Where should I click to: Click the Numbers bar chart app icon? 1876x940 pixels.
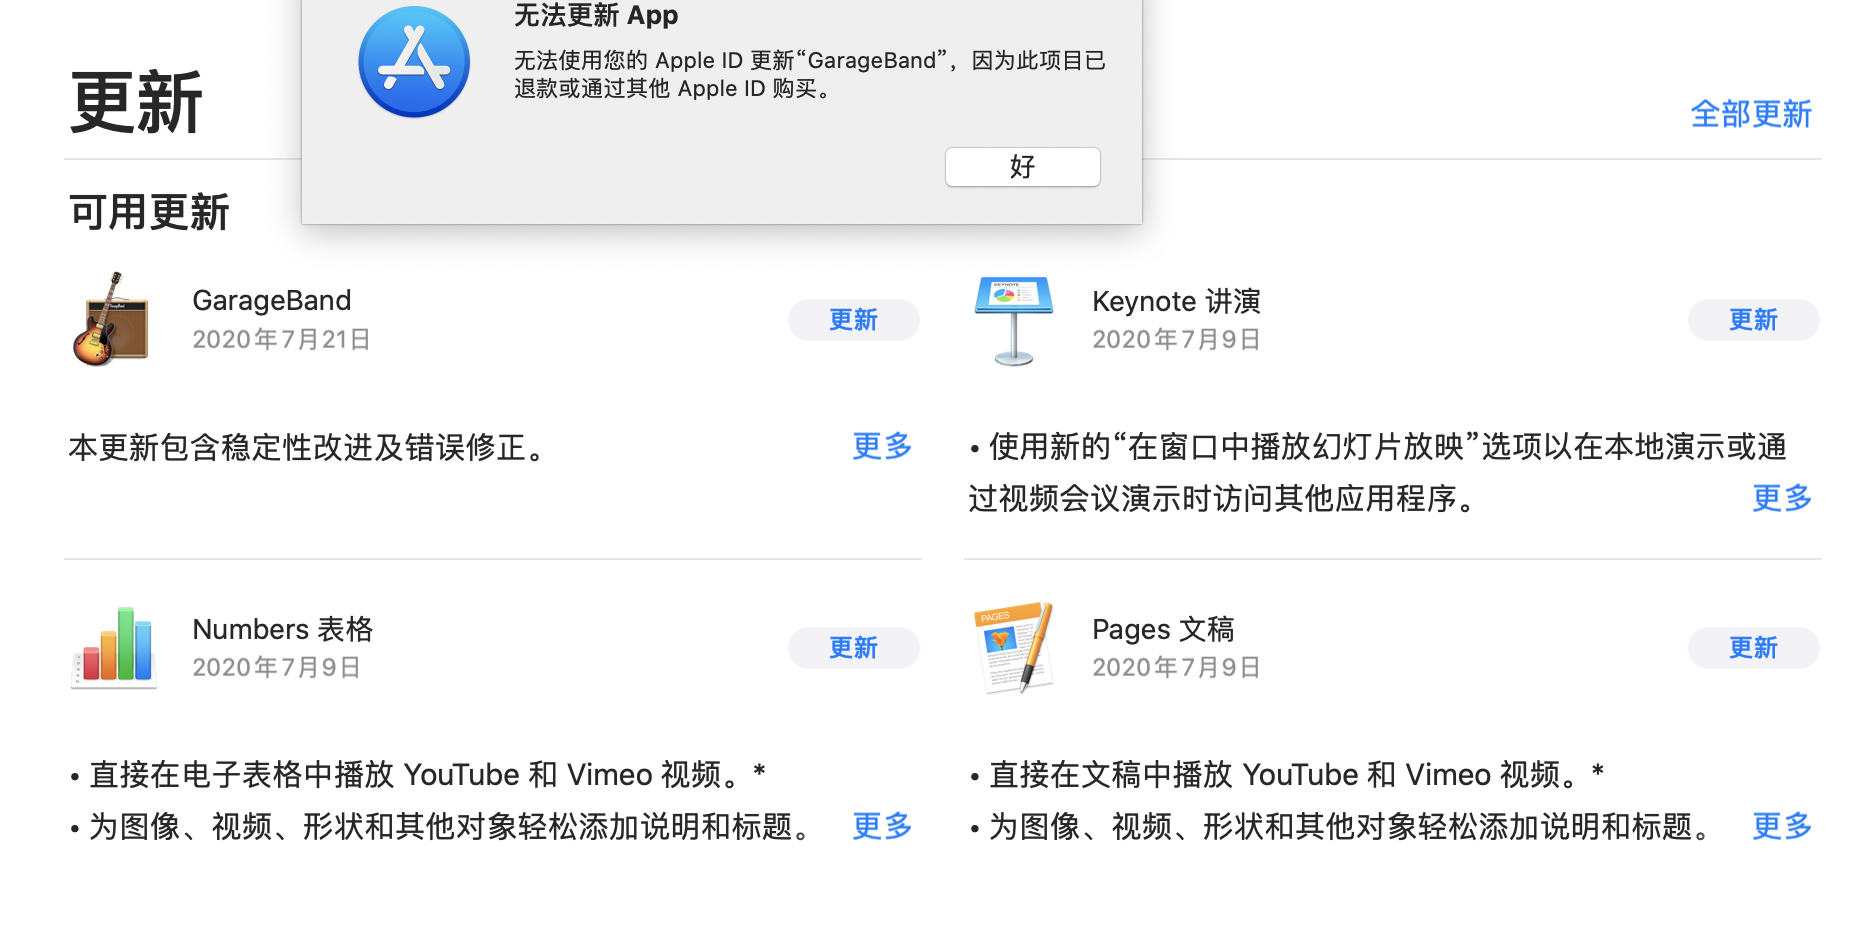click(114, 648)
